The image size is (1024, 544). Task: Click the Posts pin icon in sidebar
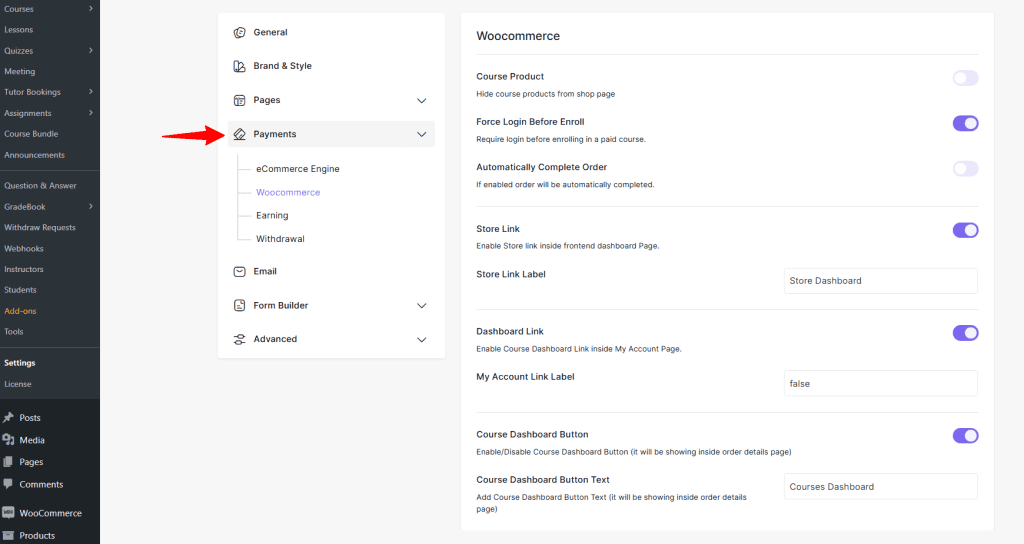[x=8, y=418]
